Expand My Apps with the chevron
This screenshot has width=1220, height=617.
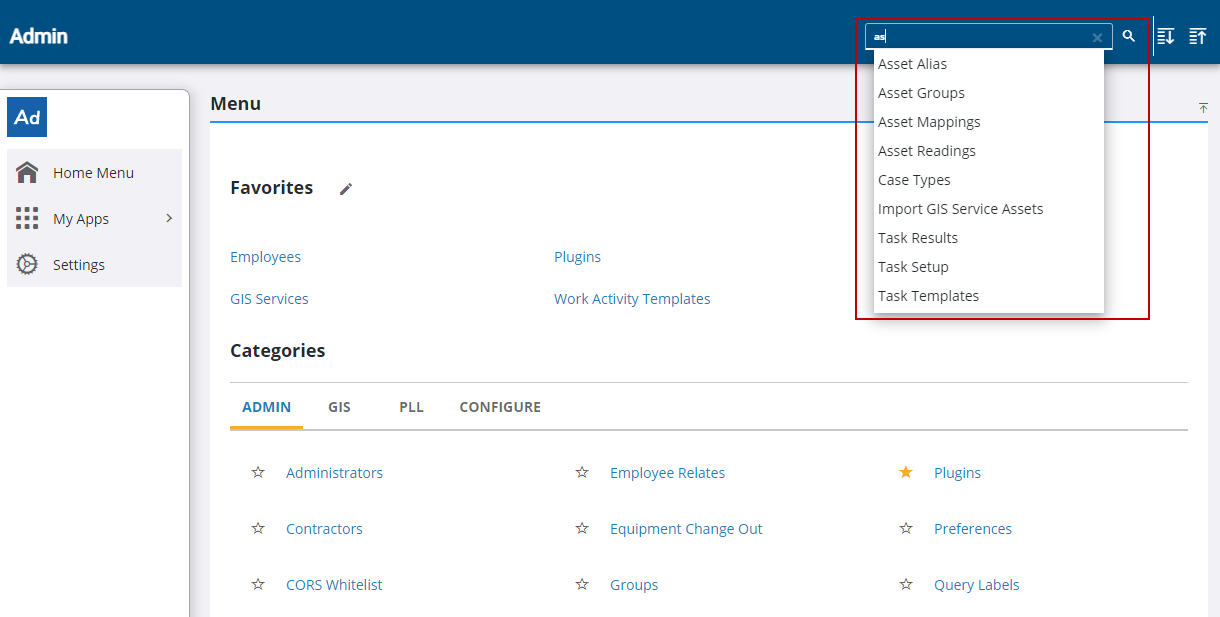pyautogui.click(x=168, y=218)
